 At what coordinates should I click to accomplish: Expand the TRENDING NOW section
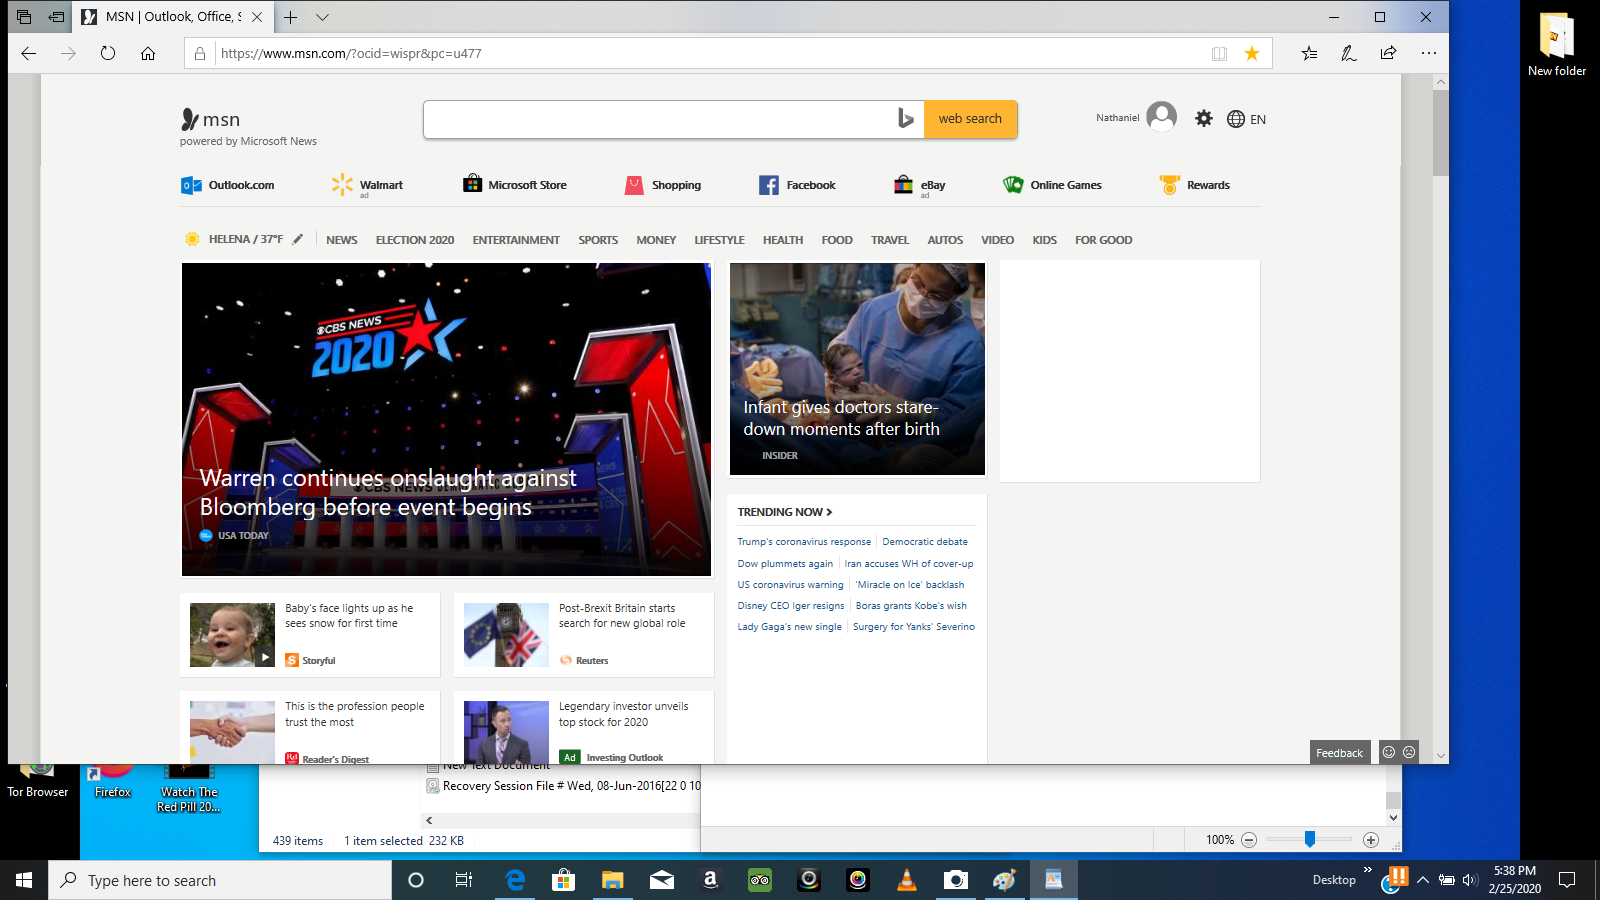coord(785,512)
